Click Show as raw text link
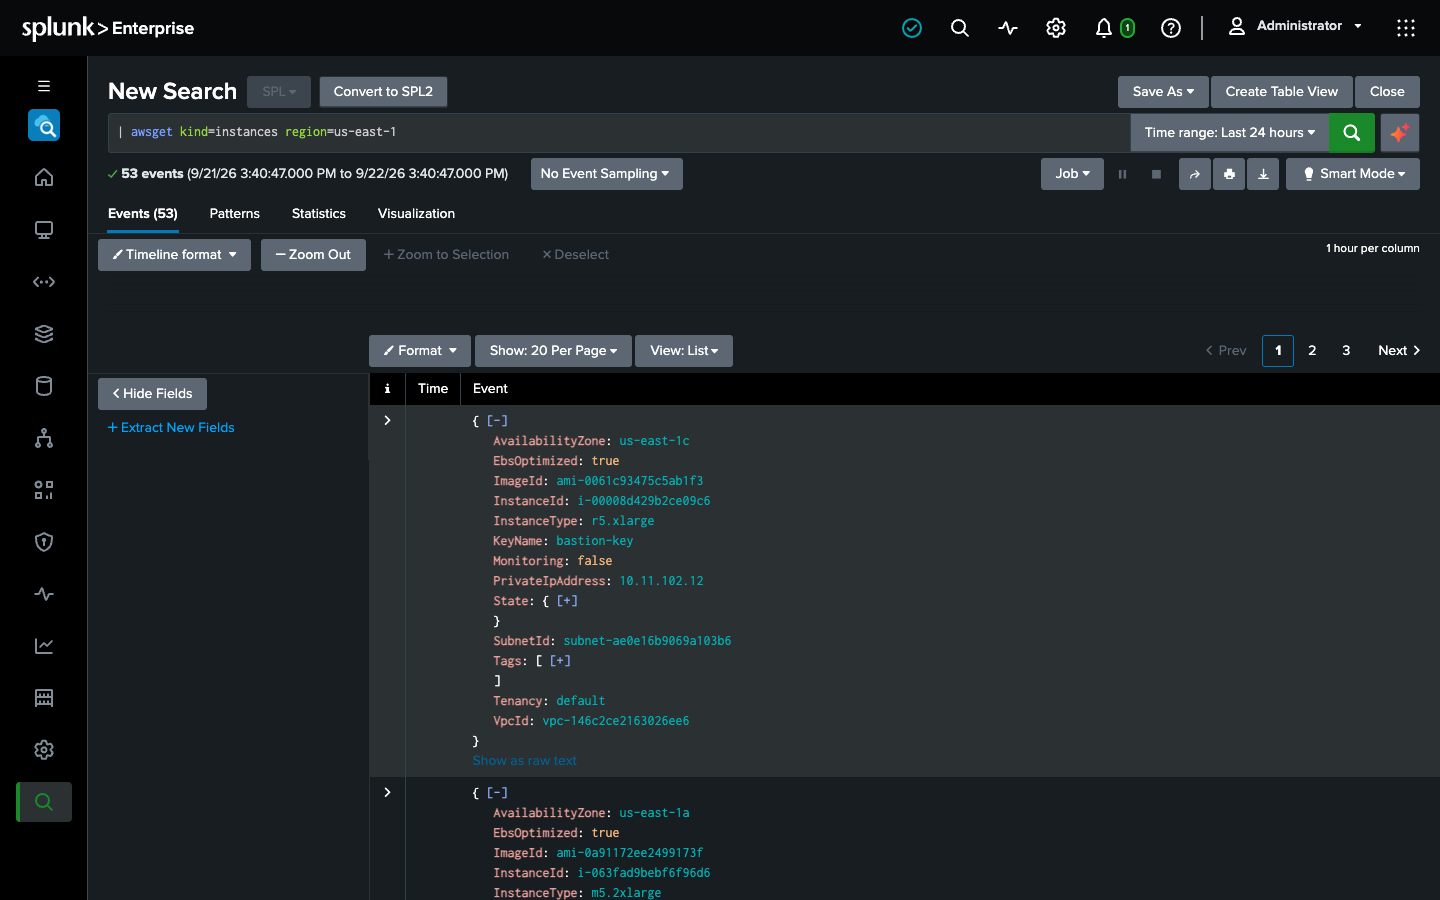This screenshot has width=1440, height=900. 524,761
